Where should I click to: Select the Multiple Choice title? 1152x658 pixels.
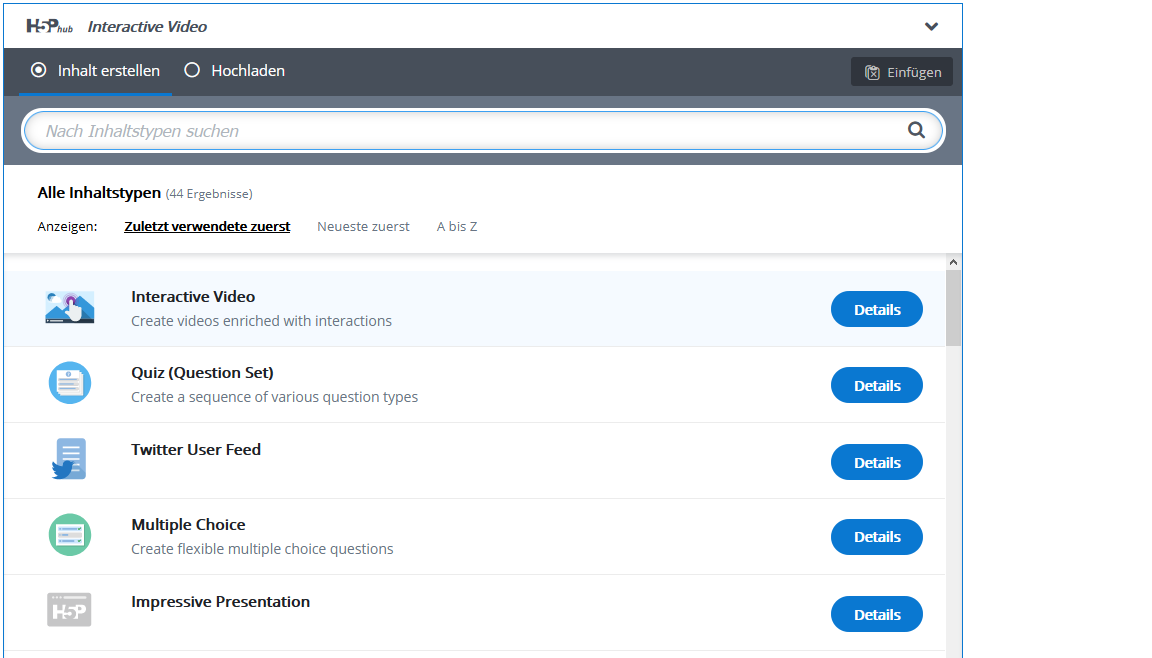click(x=188, y=525)
